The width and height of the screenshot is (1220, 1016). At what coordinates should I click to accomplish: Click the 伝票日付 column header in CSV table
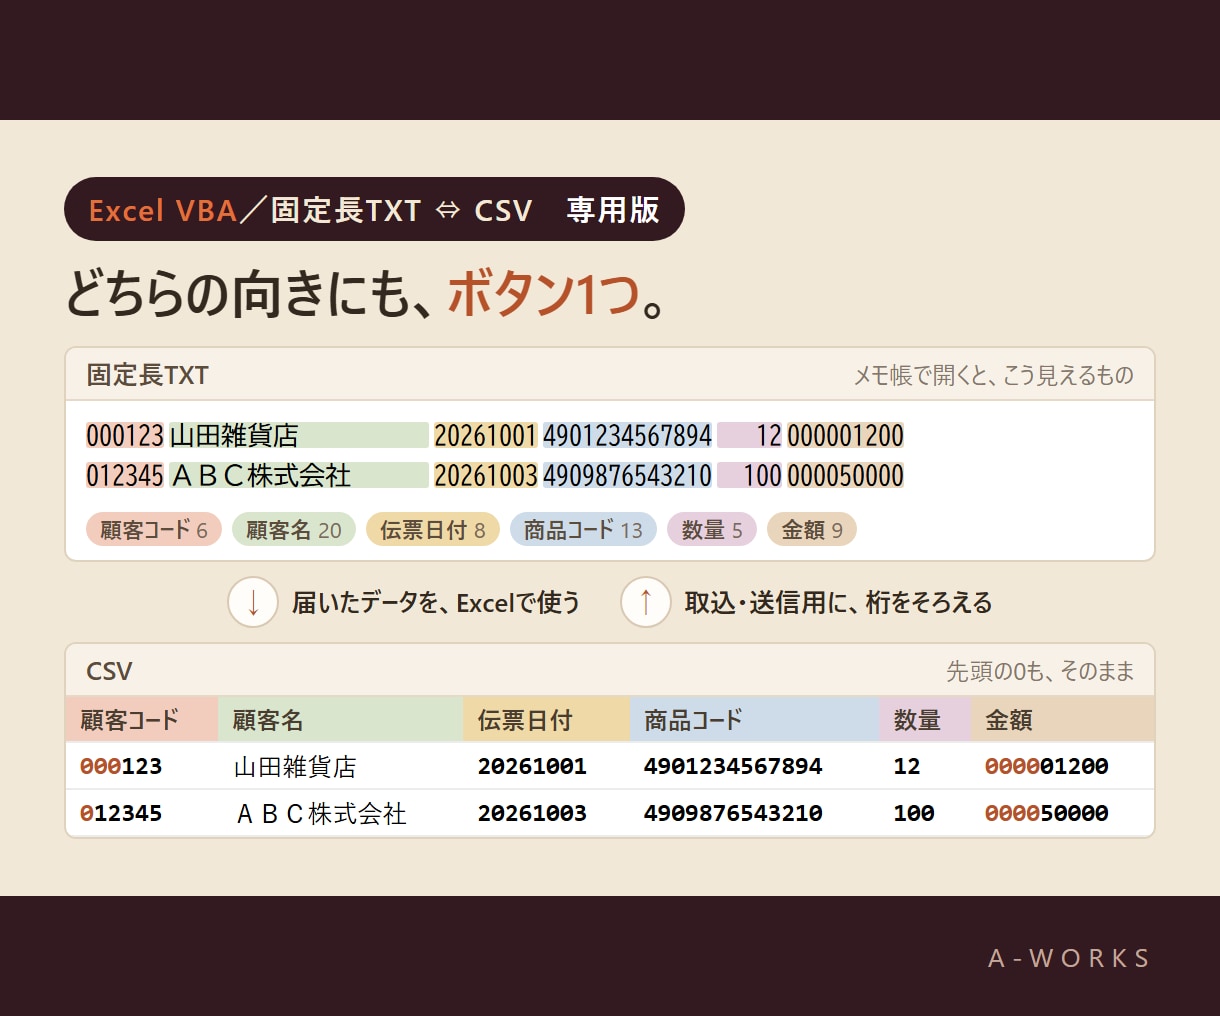pos(547,719)
